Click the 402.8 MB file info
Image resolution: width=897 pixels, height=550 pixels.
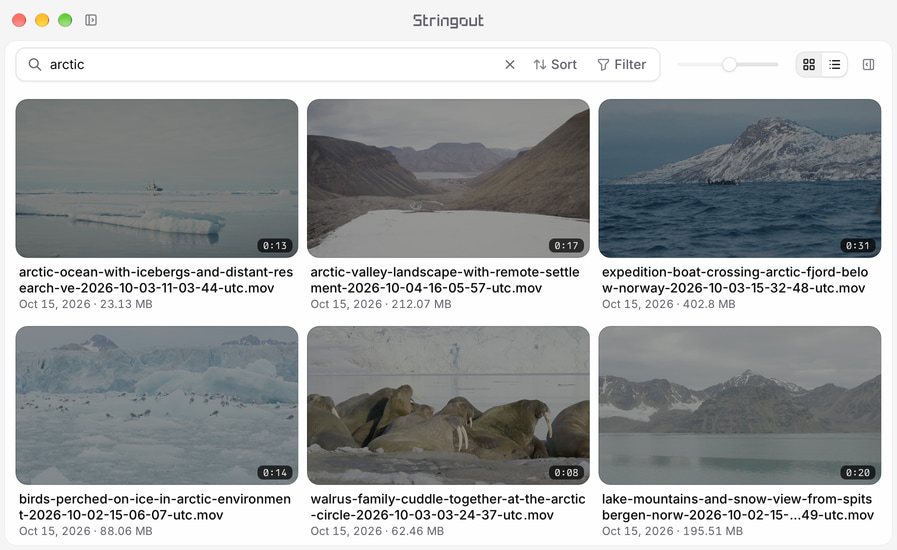[668, 304]
